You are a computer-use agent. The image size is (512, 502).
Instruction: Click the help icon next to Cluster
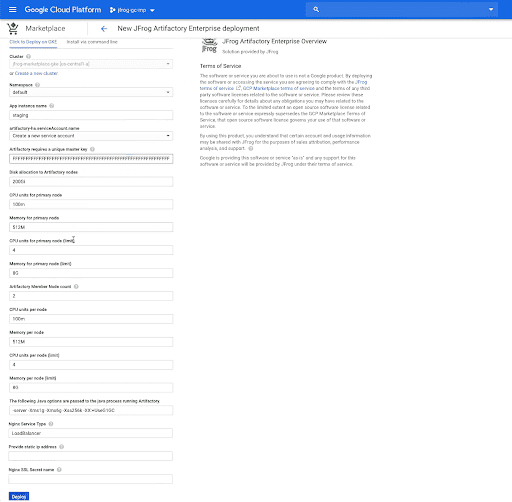29,56
